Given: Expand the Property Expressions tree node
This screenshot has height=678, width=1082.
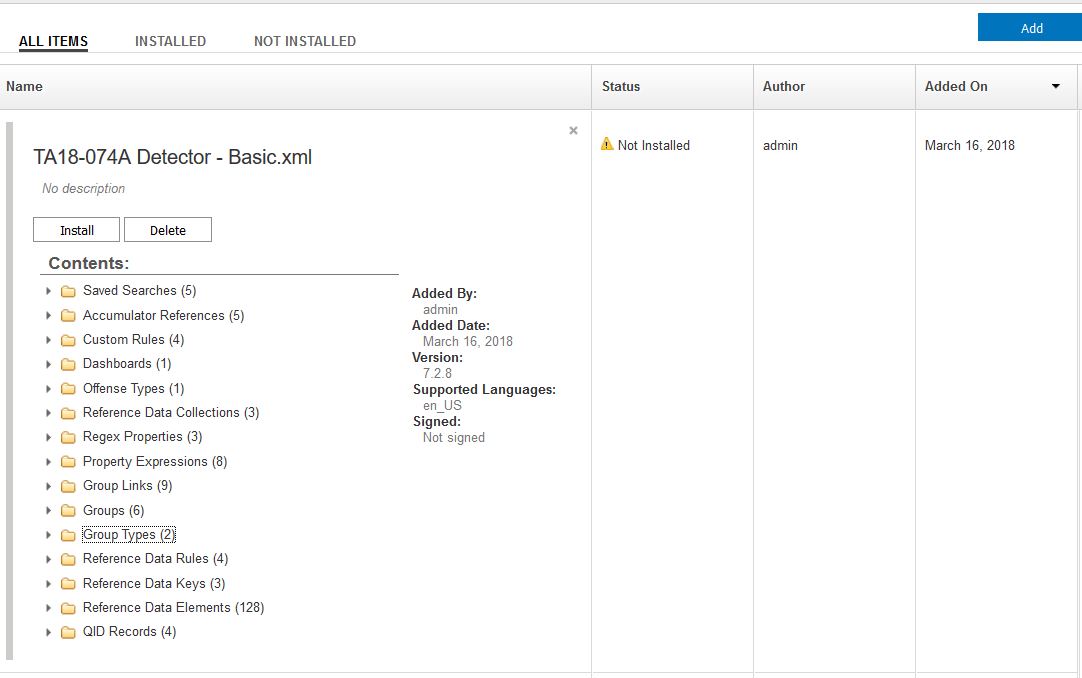Looking at the screenshot, I should point(48,462).
